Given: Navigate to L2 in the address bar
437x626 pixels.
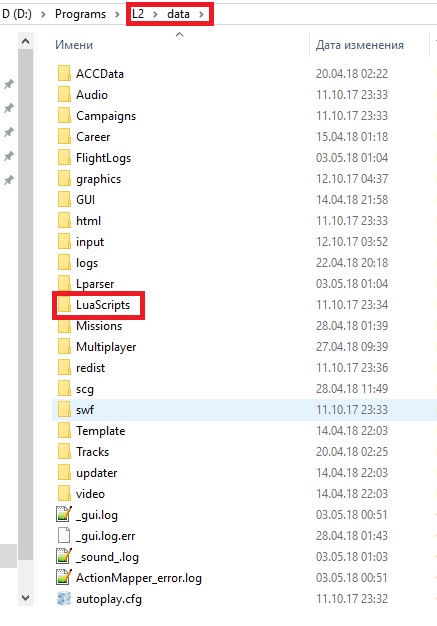Looking at the screenshot, I should point(138,14).
